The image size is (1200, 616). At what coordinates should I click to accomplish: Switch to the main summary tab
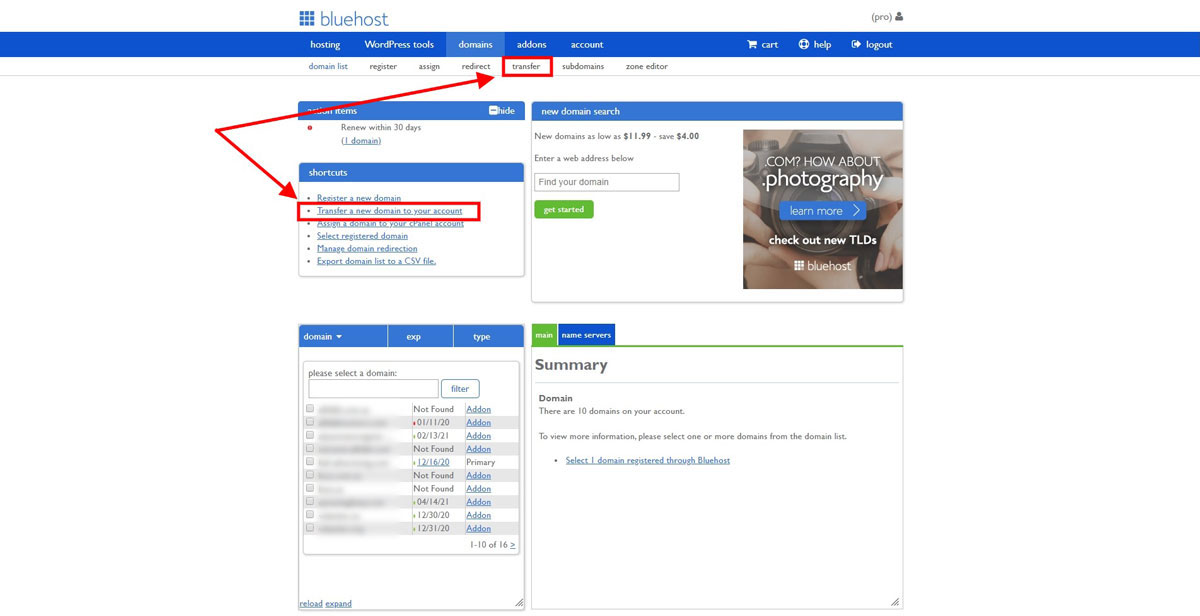pyautogui.click(x=544, y=335)
